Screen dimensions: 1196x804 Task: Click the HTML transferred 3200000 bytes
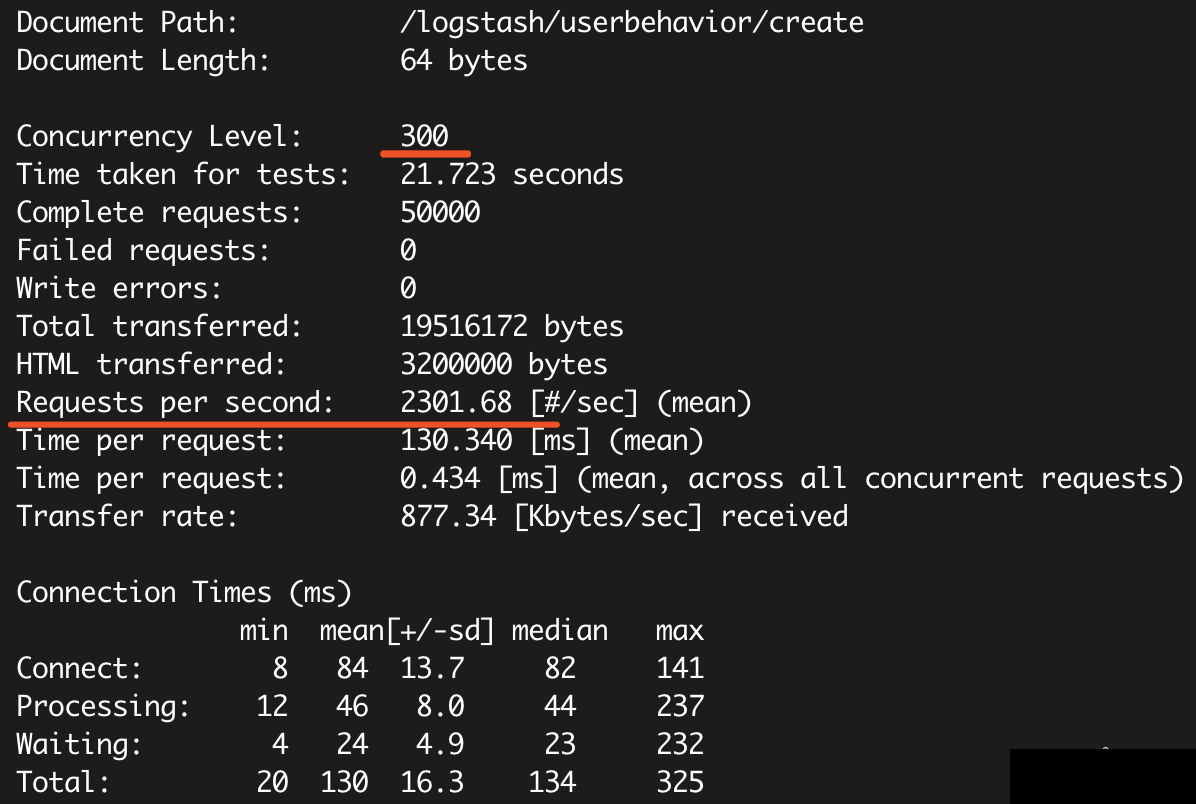point(503,365)
